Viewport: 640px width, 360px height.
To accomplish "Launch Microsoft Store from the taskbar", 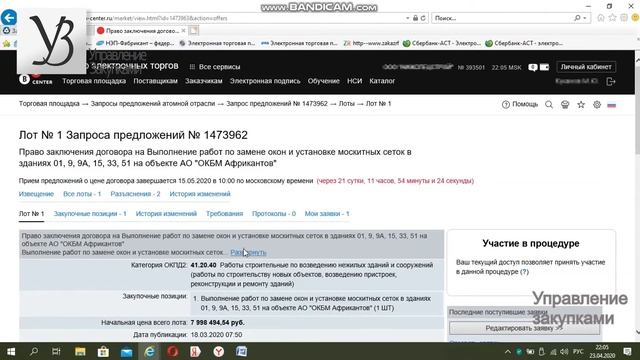I will click(103, 351).
